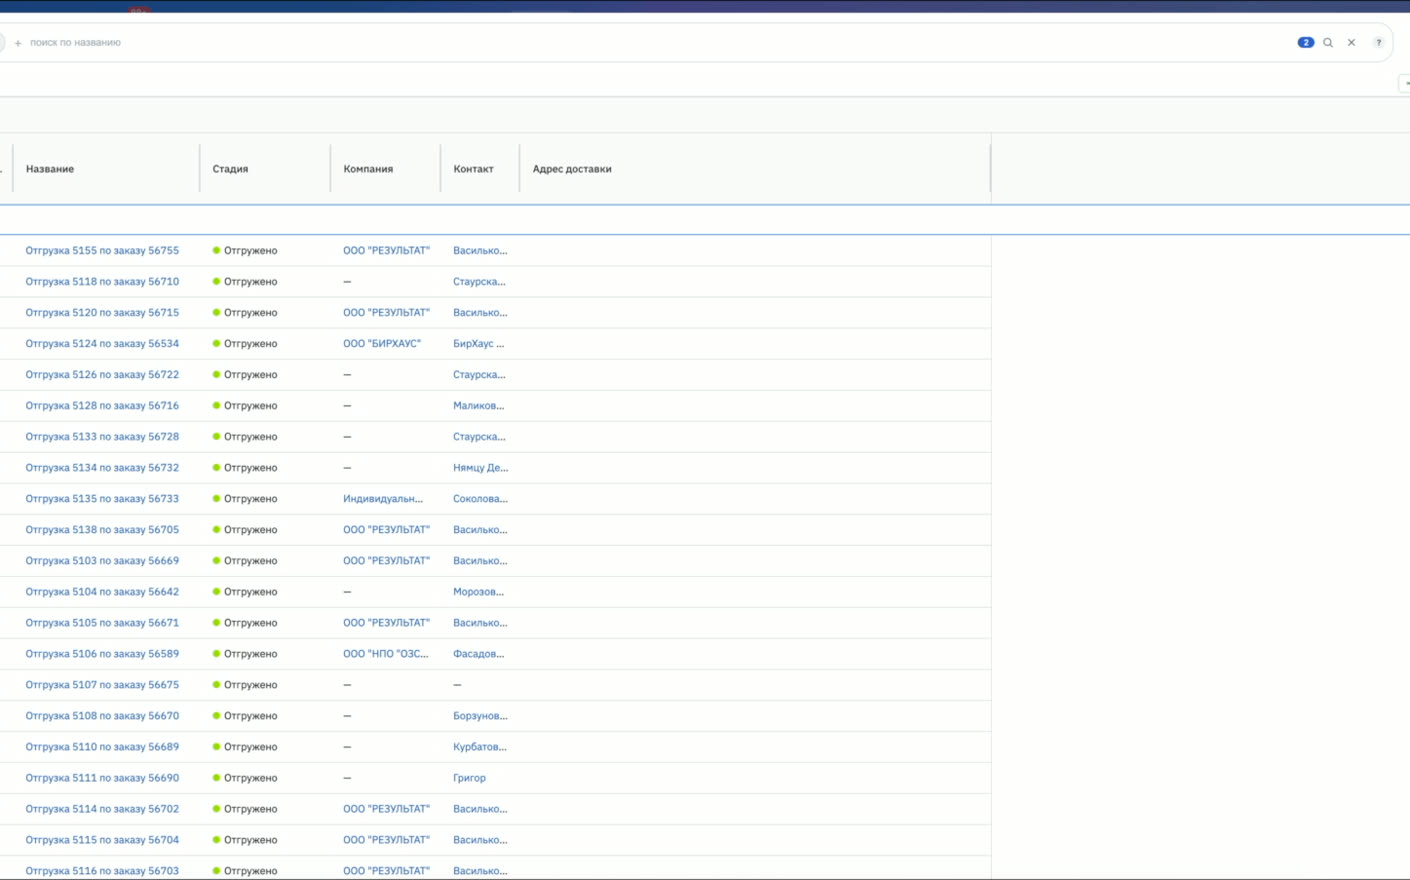
Task: Open "Отгрузка 5114 по заказу 56702"
Action: pos(102,809)
